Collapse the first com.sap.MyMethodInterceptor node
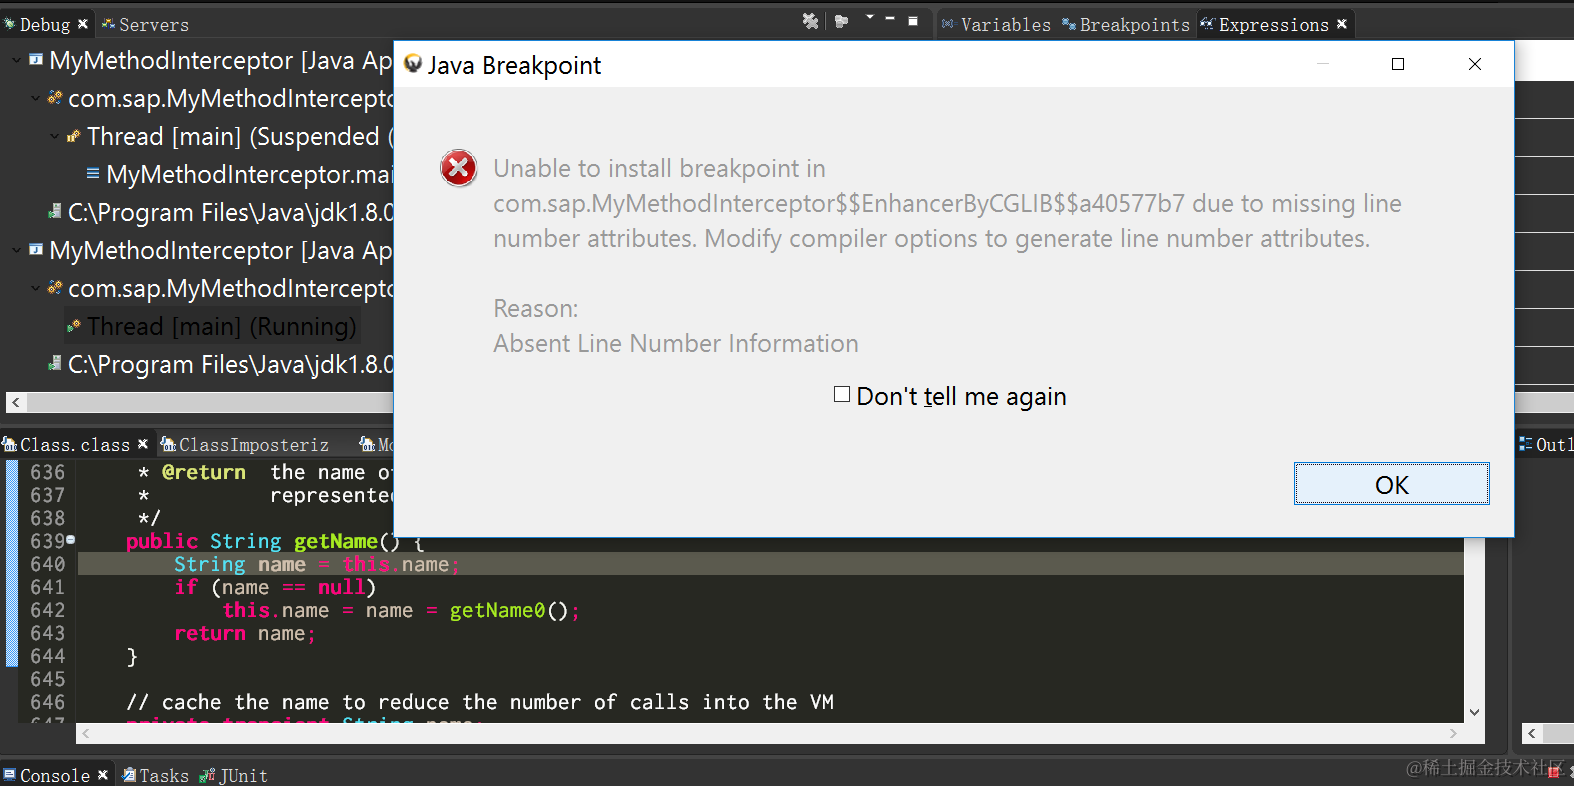1574x786 pixels. (35, 99)
